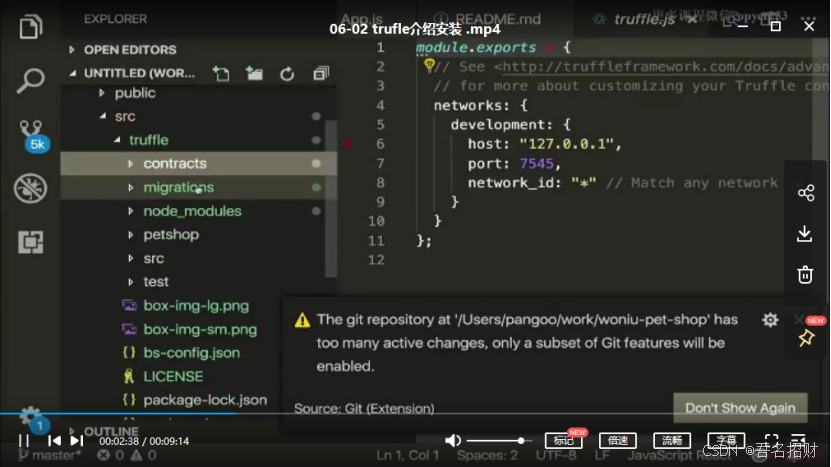The image size is (831, 467).
Task: Mute the video volume speaker icon
Action: tap(453, 440)
